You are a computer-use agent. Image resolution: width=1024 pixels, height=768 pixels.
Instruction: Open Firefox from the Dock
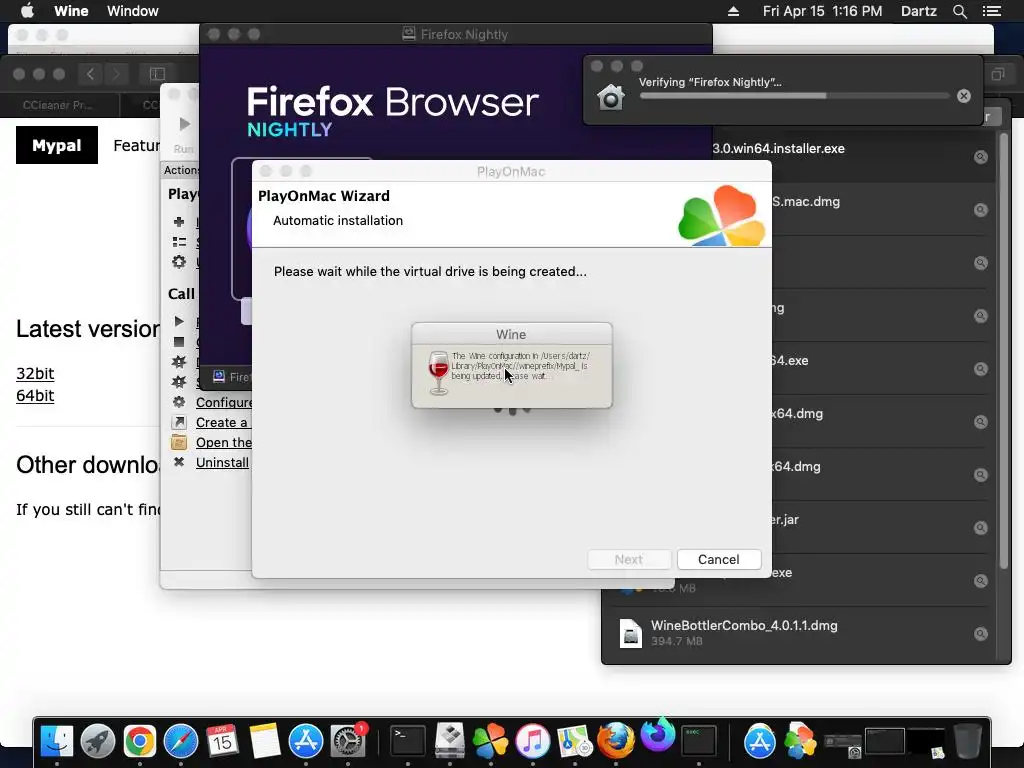[x=615, y=741]
